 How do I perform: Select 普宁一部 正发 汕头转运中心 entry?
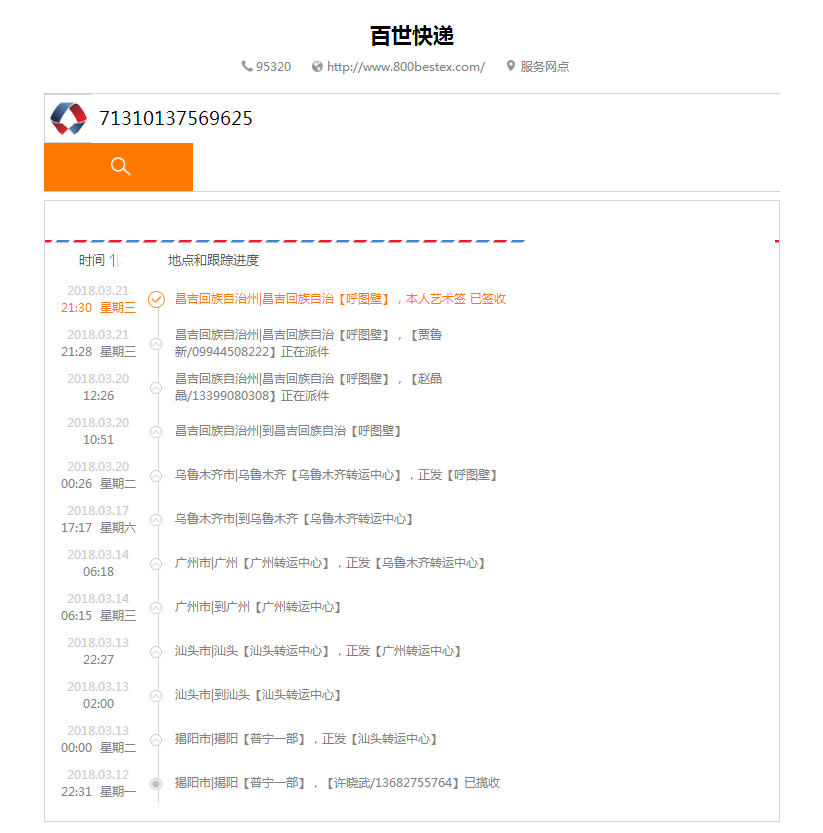tap(306, 739)
